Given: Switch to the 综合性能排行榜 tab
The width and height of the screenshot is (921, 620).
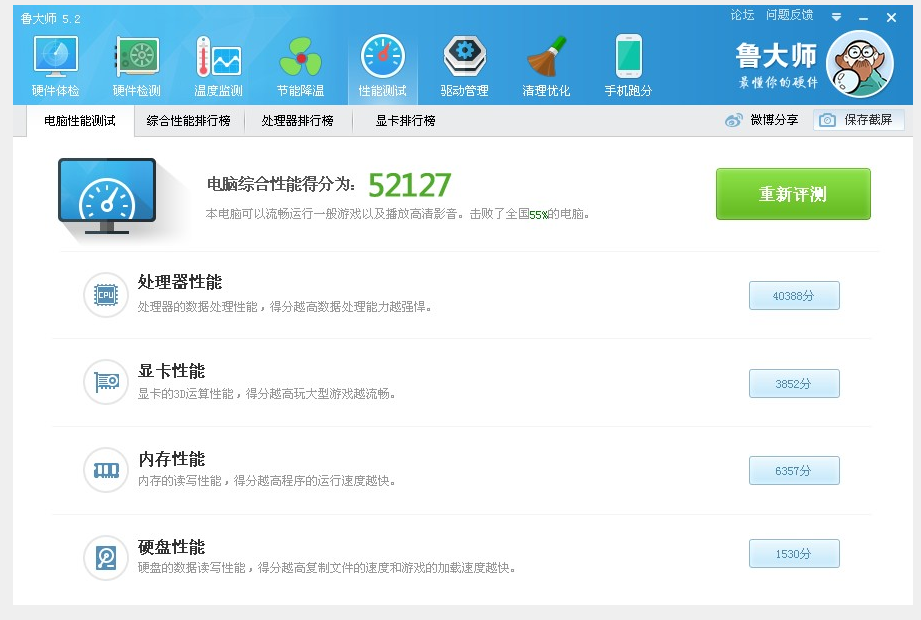Looking at the screenshot, I should click(x=188, y=121).
